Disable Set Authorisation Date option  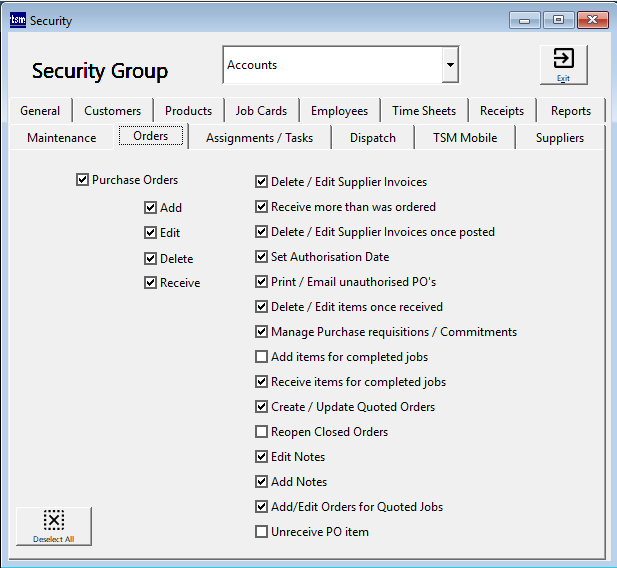point(262,257)
